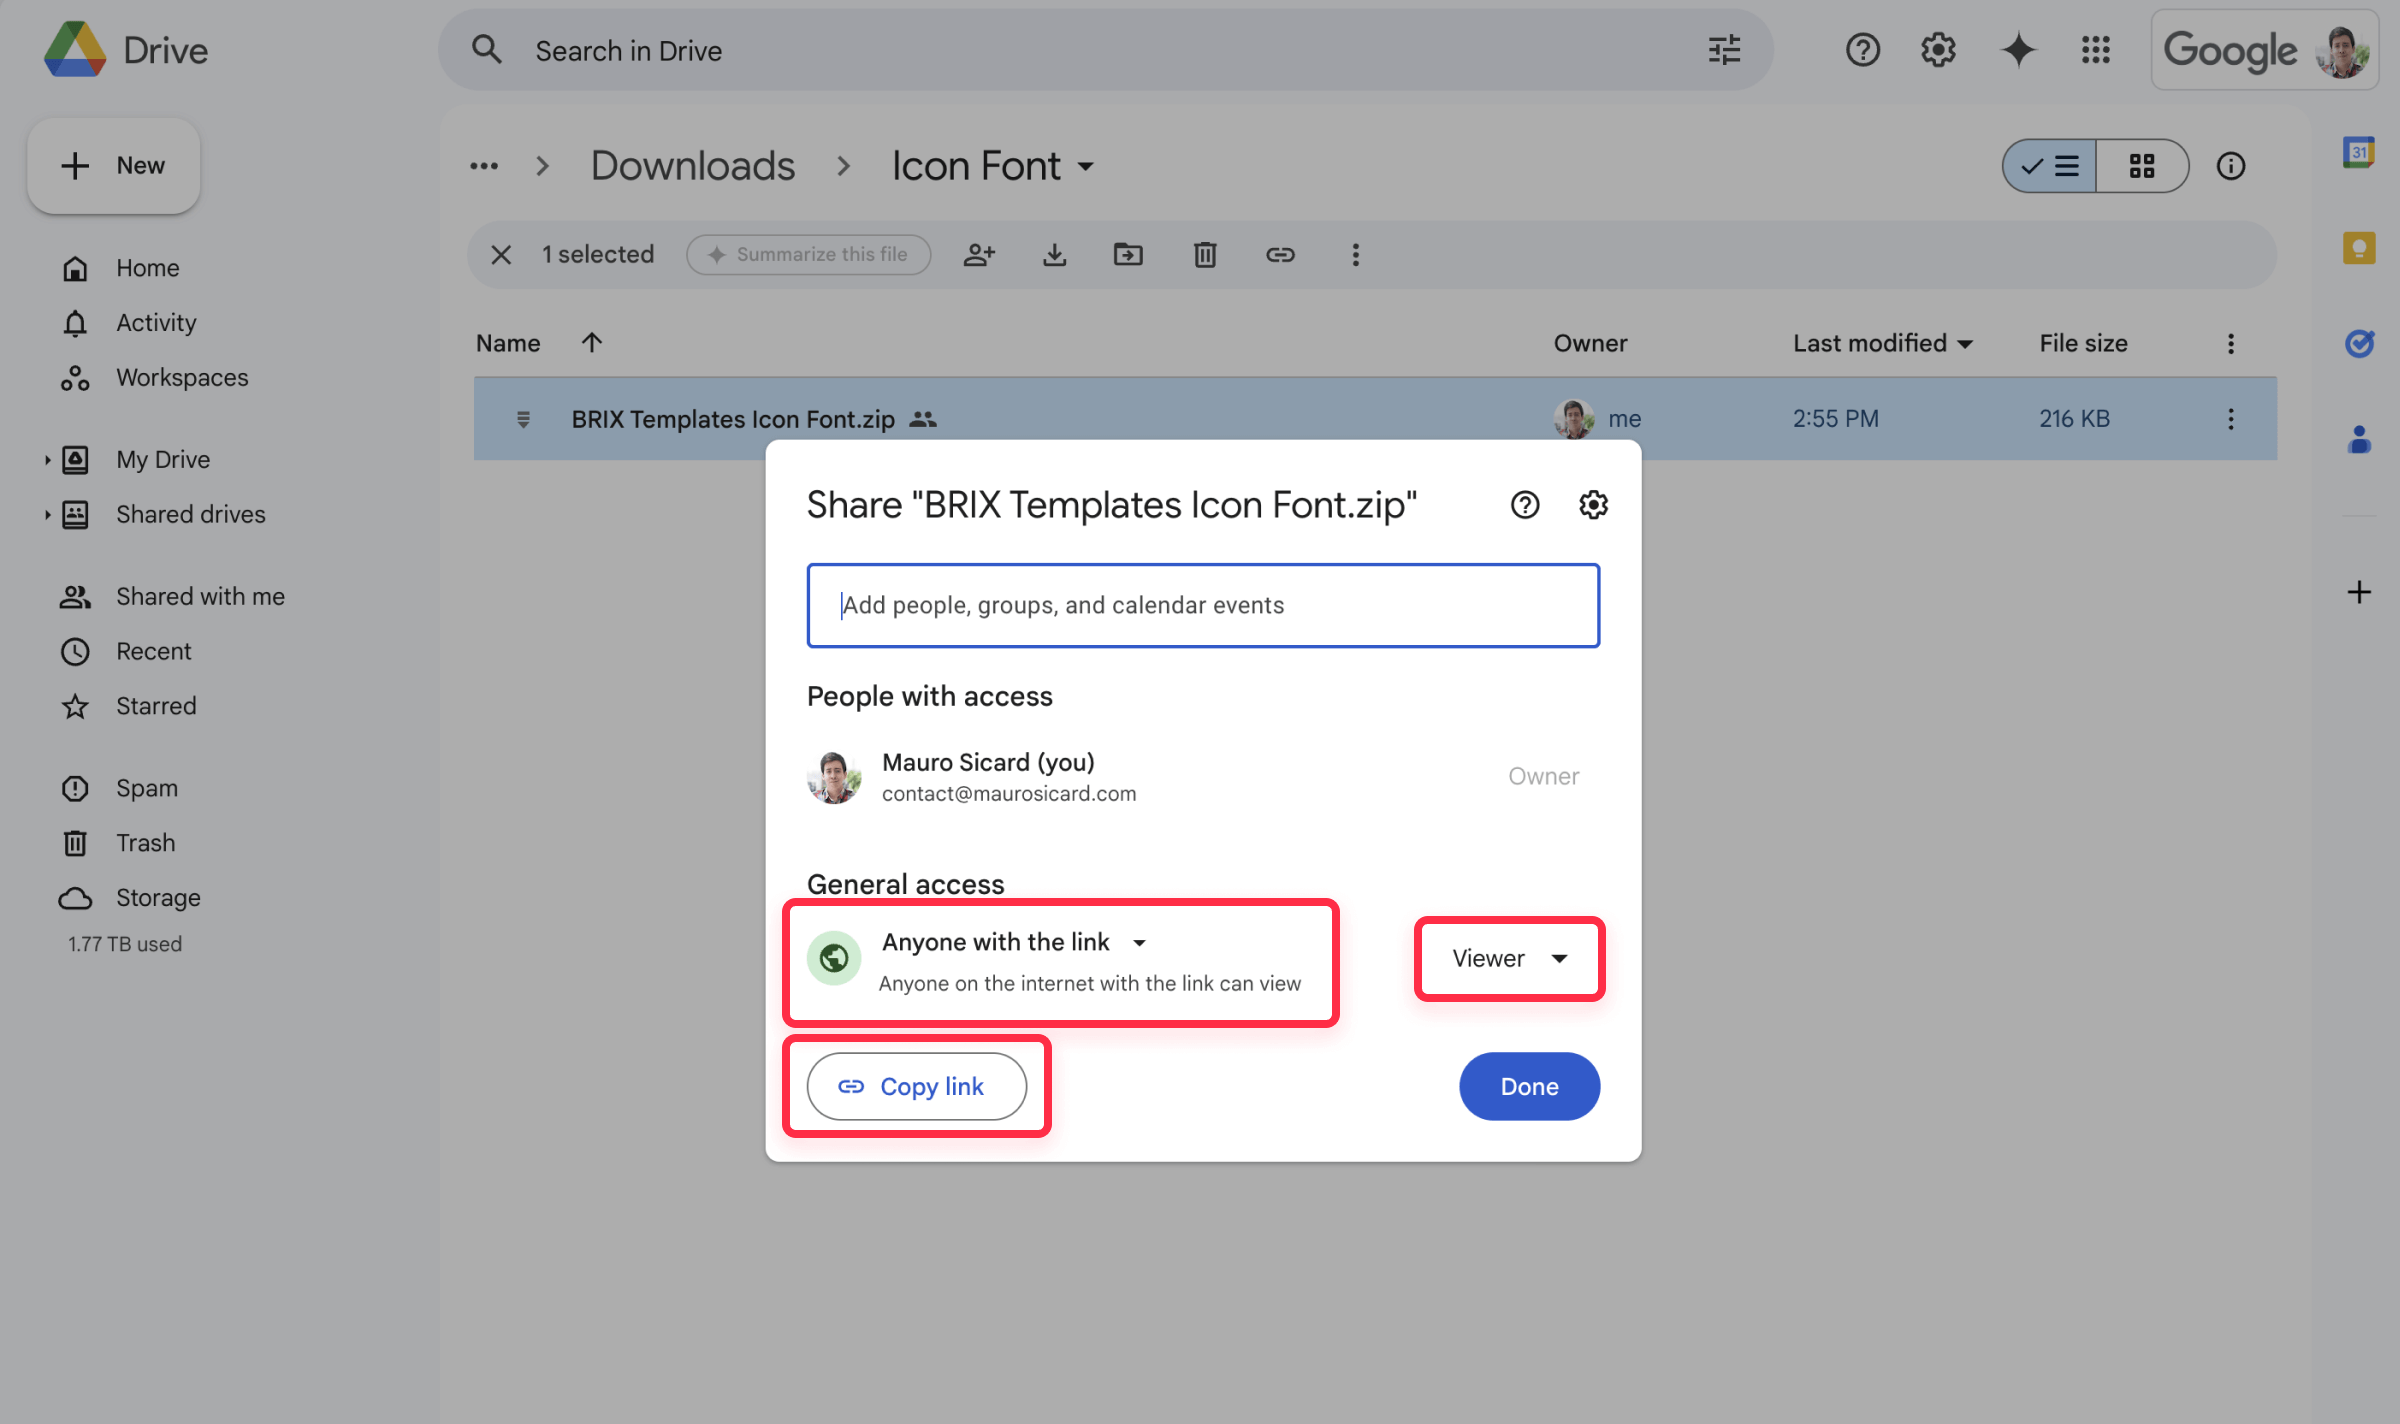Click the New button
Image resolution: width=2400 pixels, height=1424 pixels.
tap(114, 166)
